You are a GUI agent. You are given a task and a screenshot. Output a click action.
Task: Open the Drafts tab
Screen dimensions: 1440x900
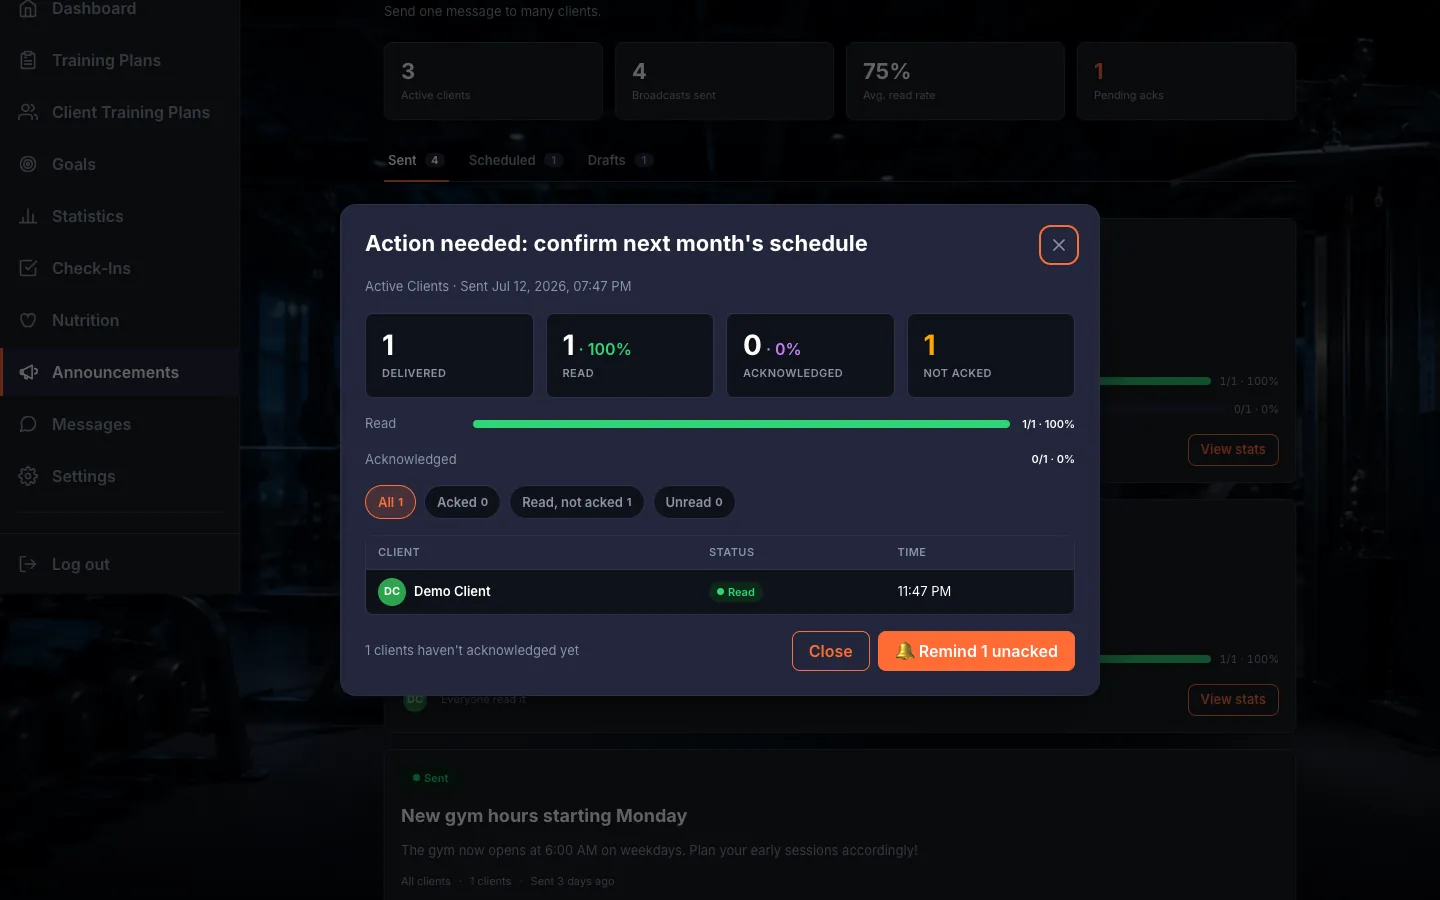click(x=620, y=160)
